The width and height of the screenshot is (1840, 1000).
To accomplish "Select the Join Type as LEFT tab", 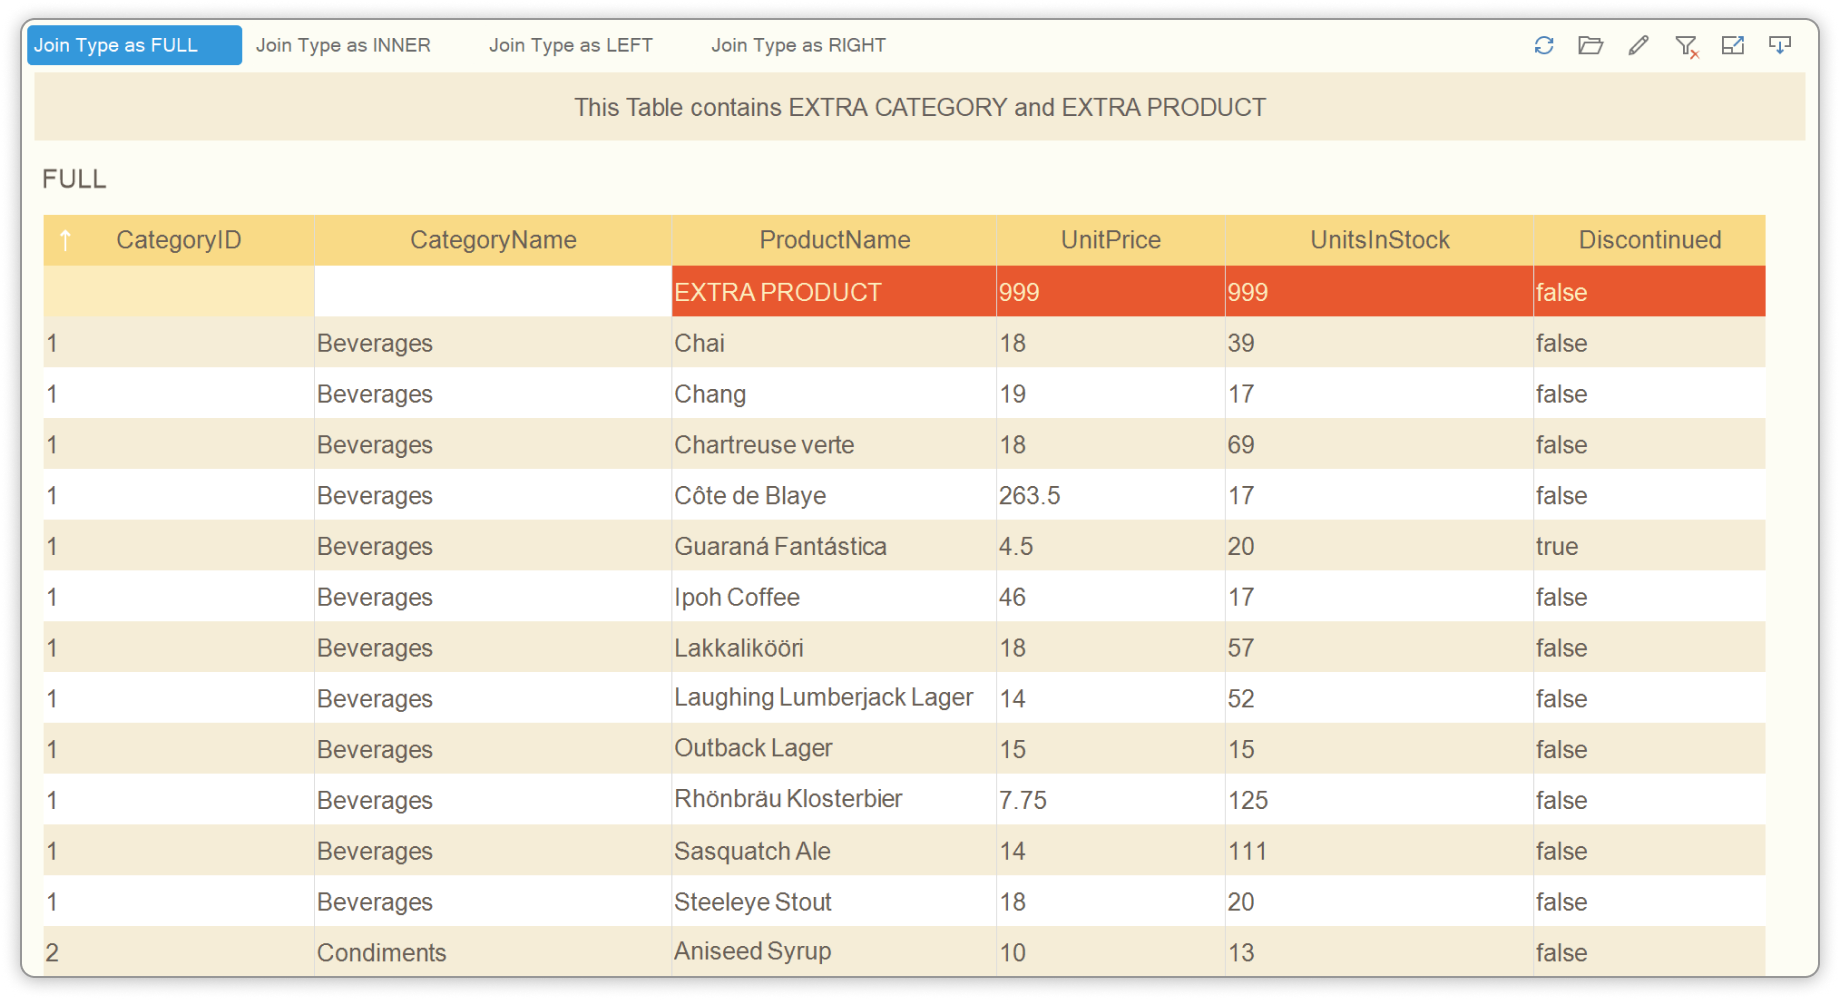I will [x=570, y=45].
